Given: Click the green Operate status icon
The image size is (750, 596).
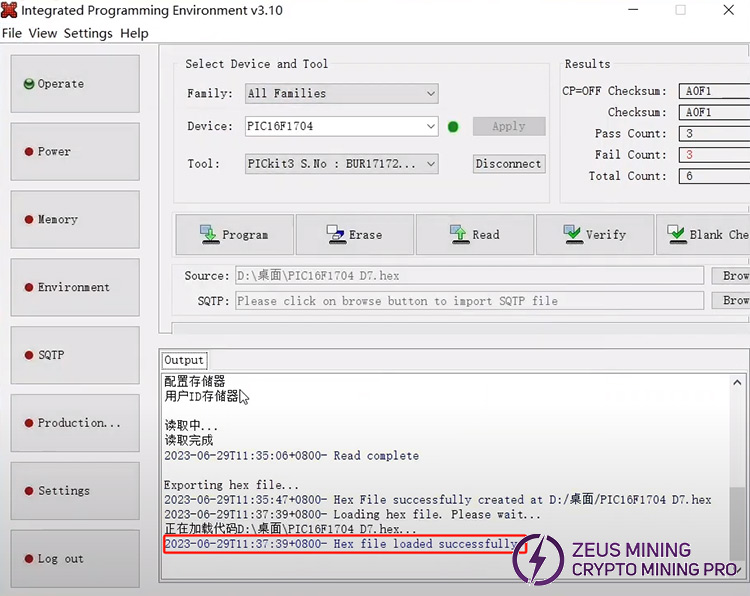Looking at the screenshot, I should coord(29,84).
